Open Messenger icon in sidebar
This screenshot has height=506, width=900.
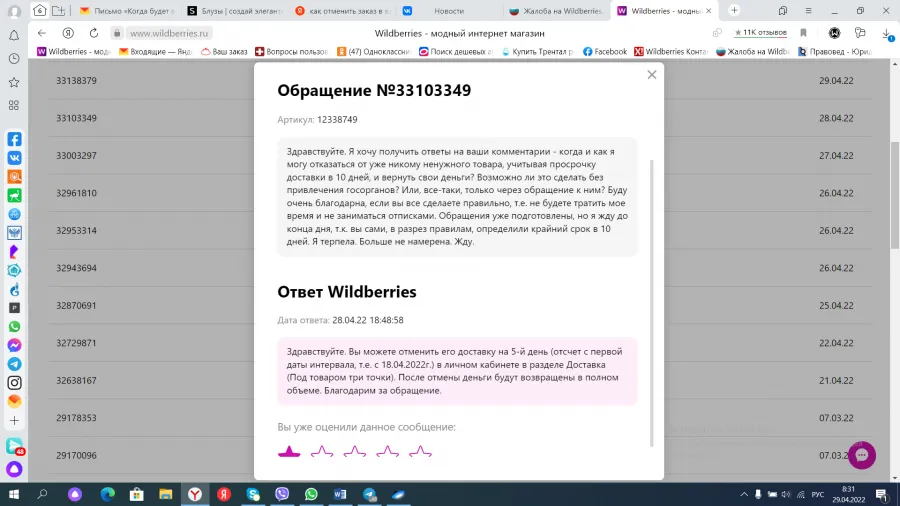pyautogui.click(x=14, y=345)
